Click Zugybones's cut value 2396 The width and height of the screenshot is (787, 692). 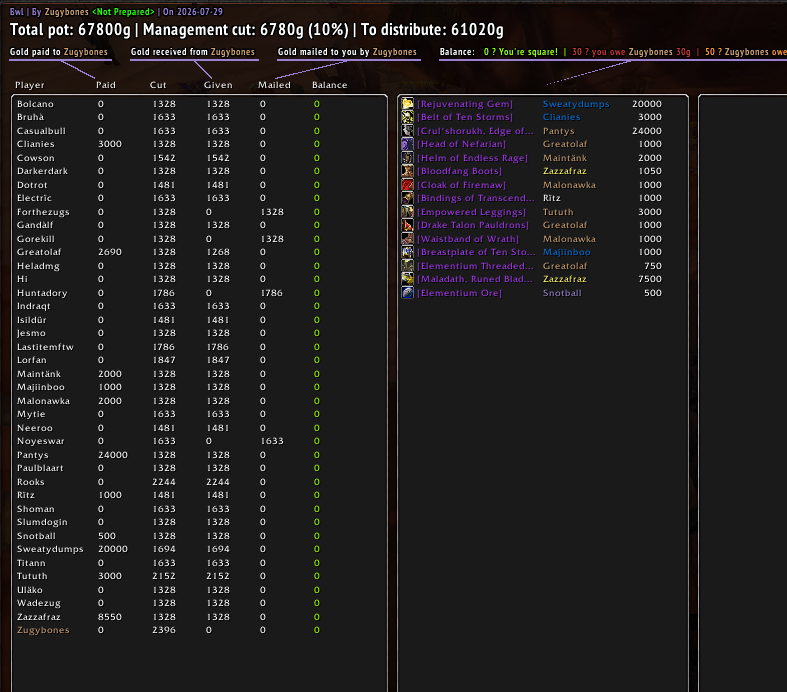click(x=164, y=630)
